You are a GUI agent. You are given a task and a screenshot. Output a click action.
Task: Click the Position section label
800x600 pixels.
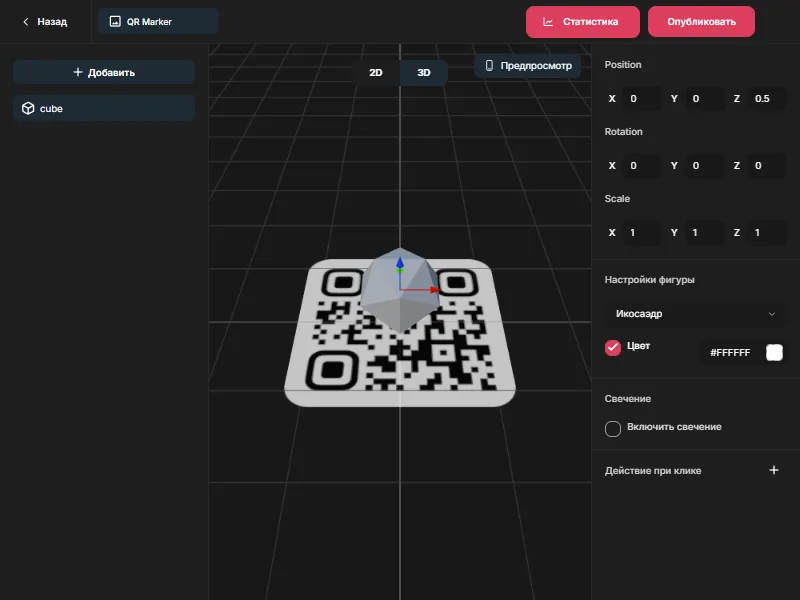622,65
